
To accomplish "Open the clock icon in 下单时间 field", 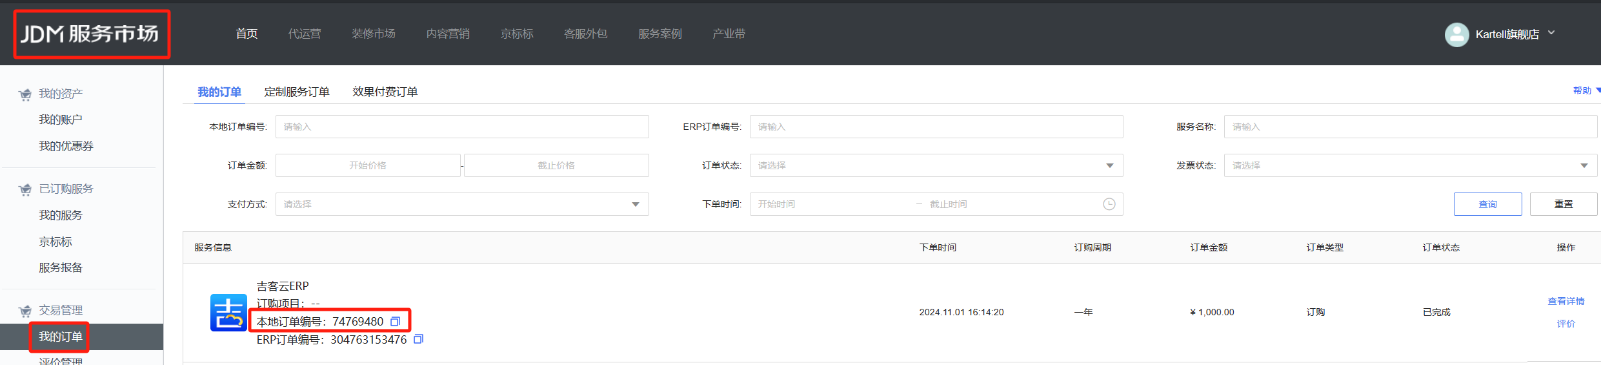I will [x=1109, y=204].
